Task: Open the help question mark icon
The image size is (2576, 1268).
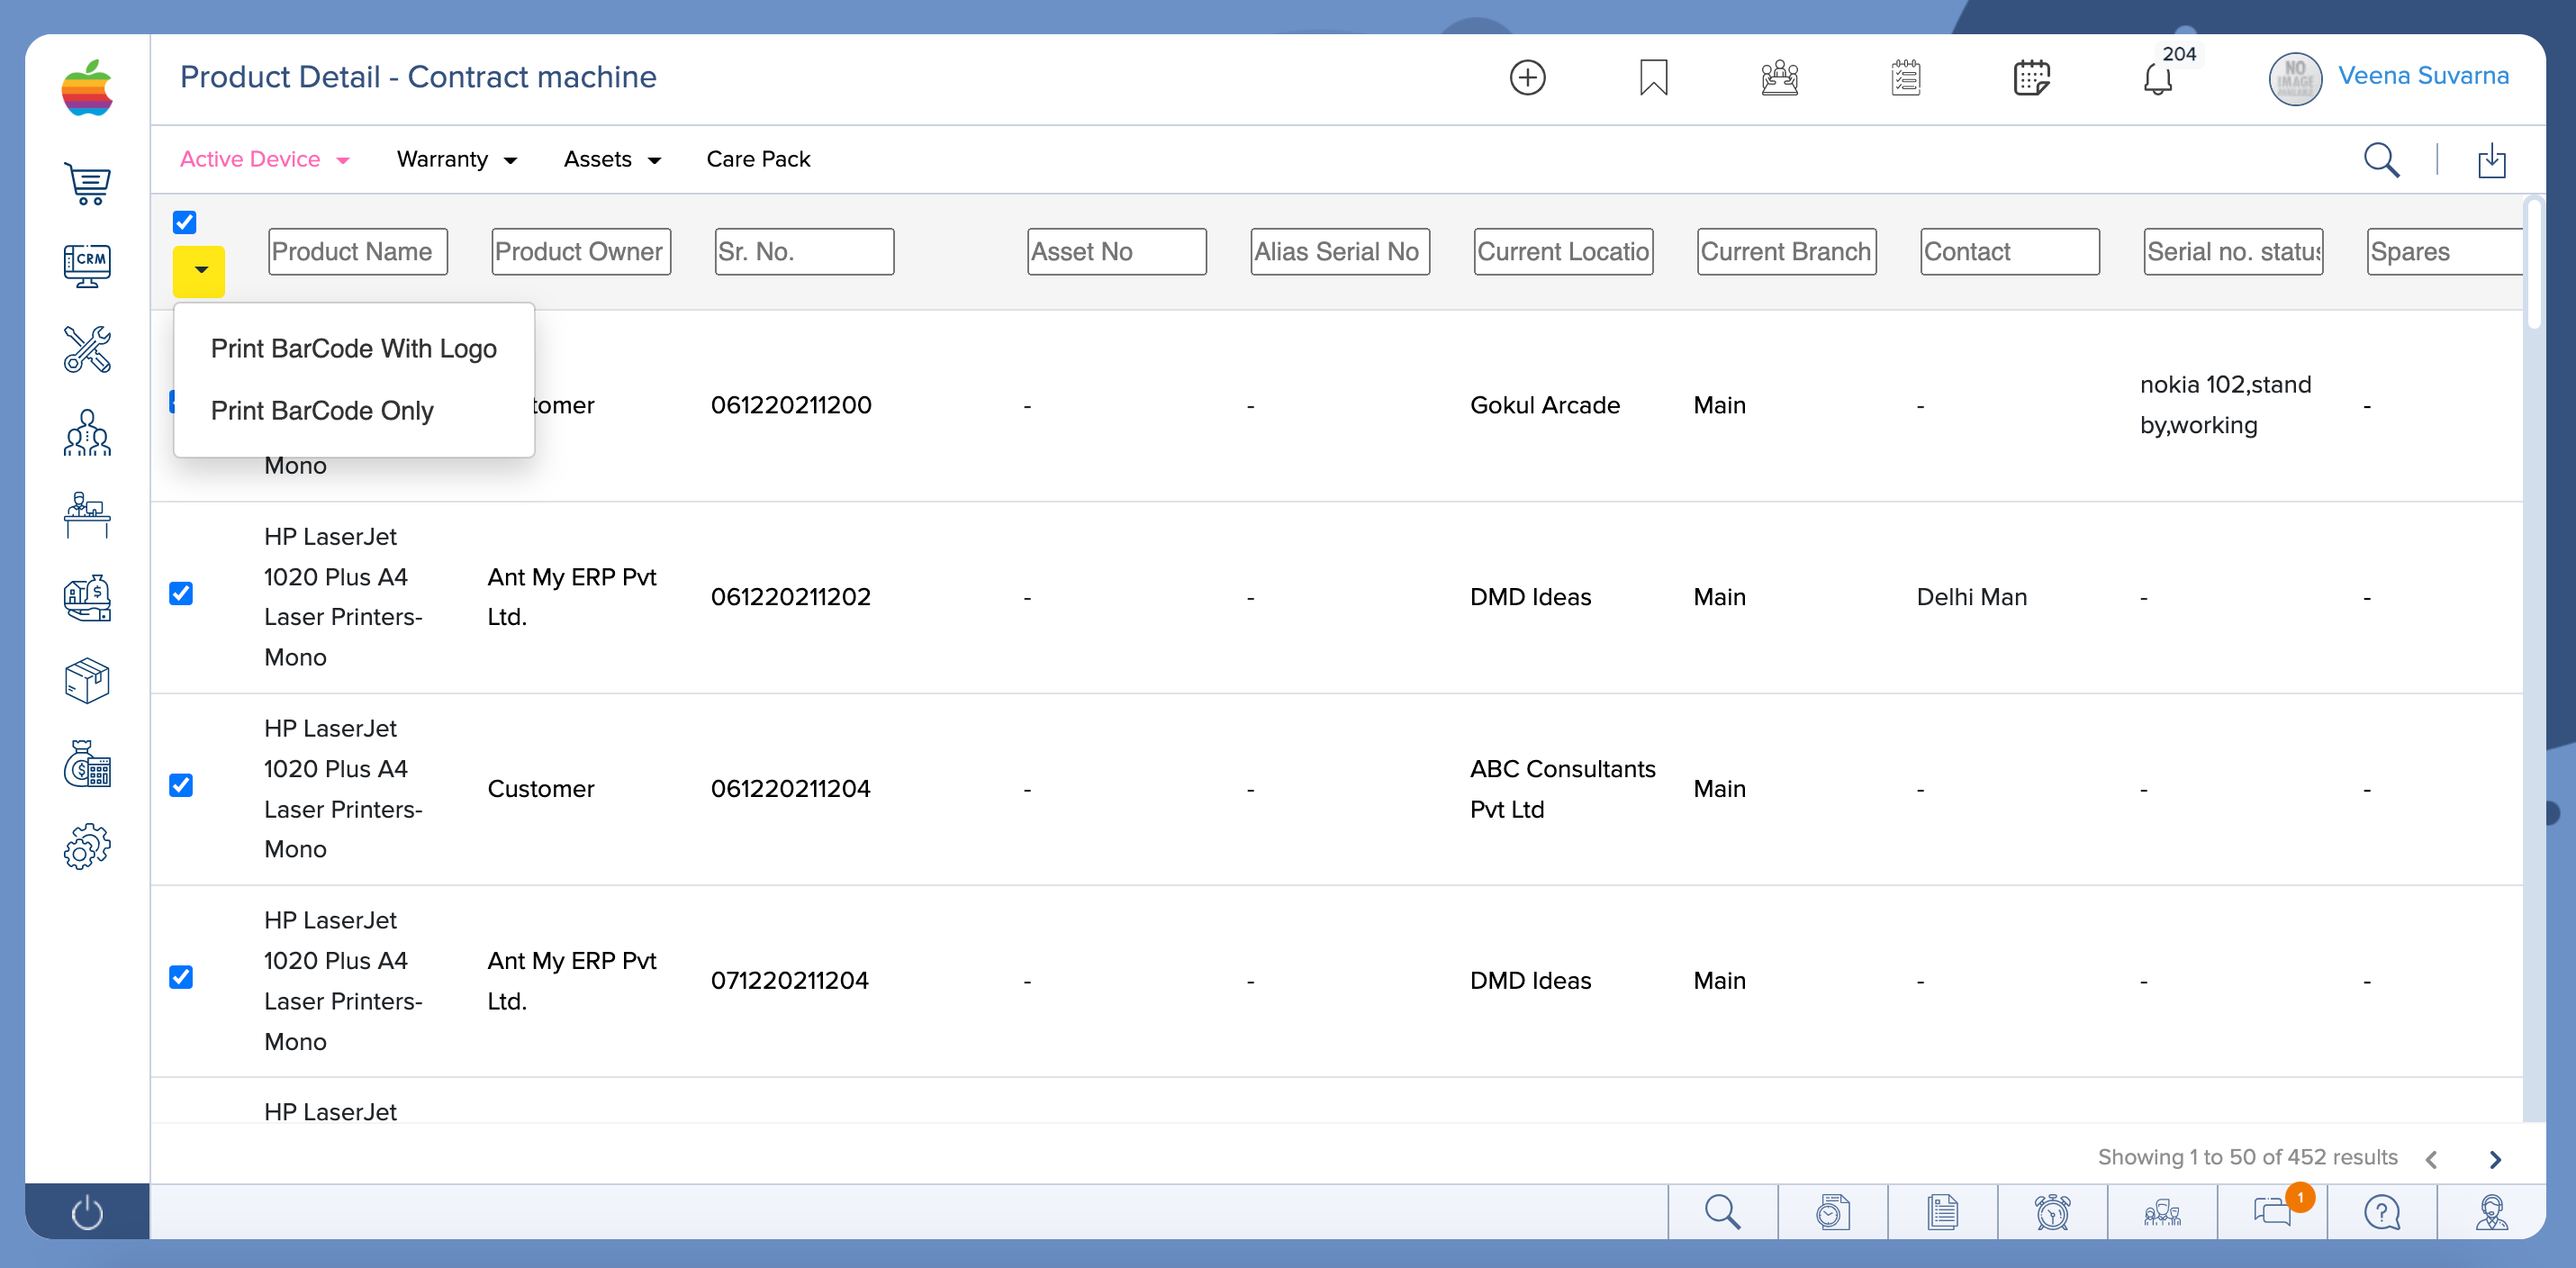Action: point(2382,1212)
